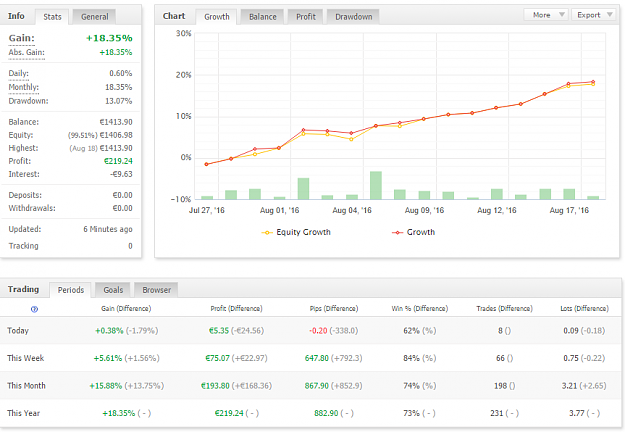Click the Lots (Difference) column header
The height and width of the screenshot is (432, 625).
point(584,308)
